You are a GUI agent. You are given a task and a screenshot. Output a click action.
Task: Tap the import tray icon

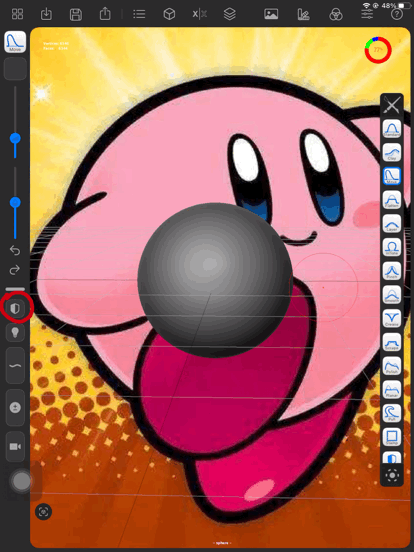coord(46,14)
